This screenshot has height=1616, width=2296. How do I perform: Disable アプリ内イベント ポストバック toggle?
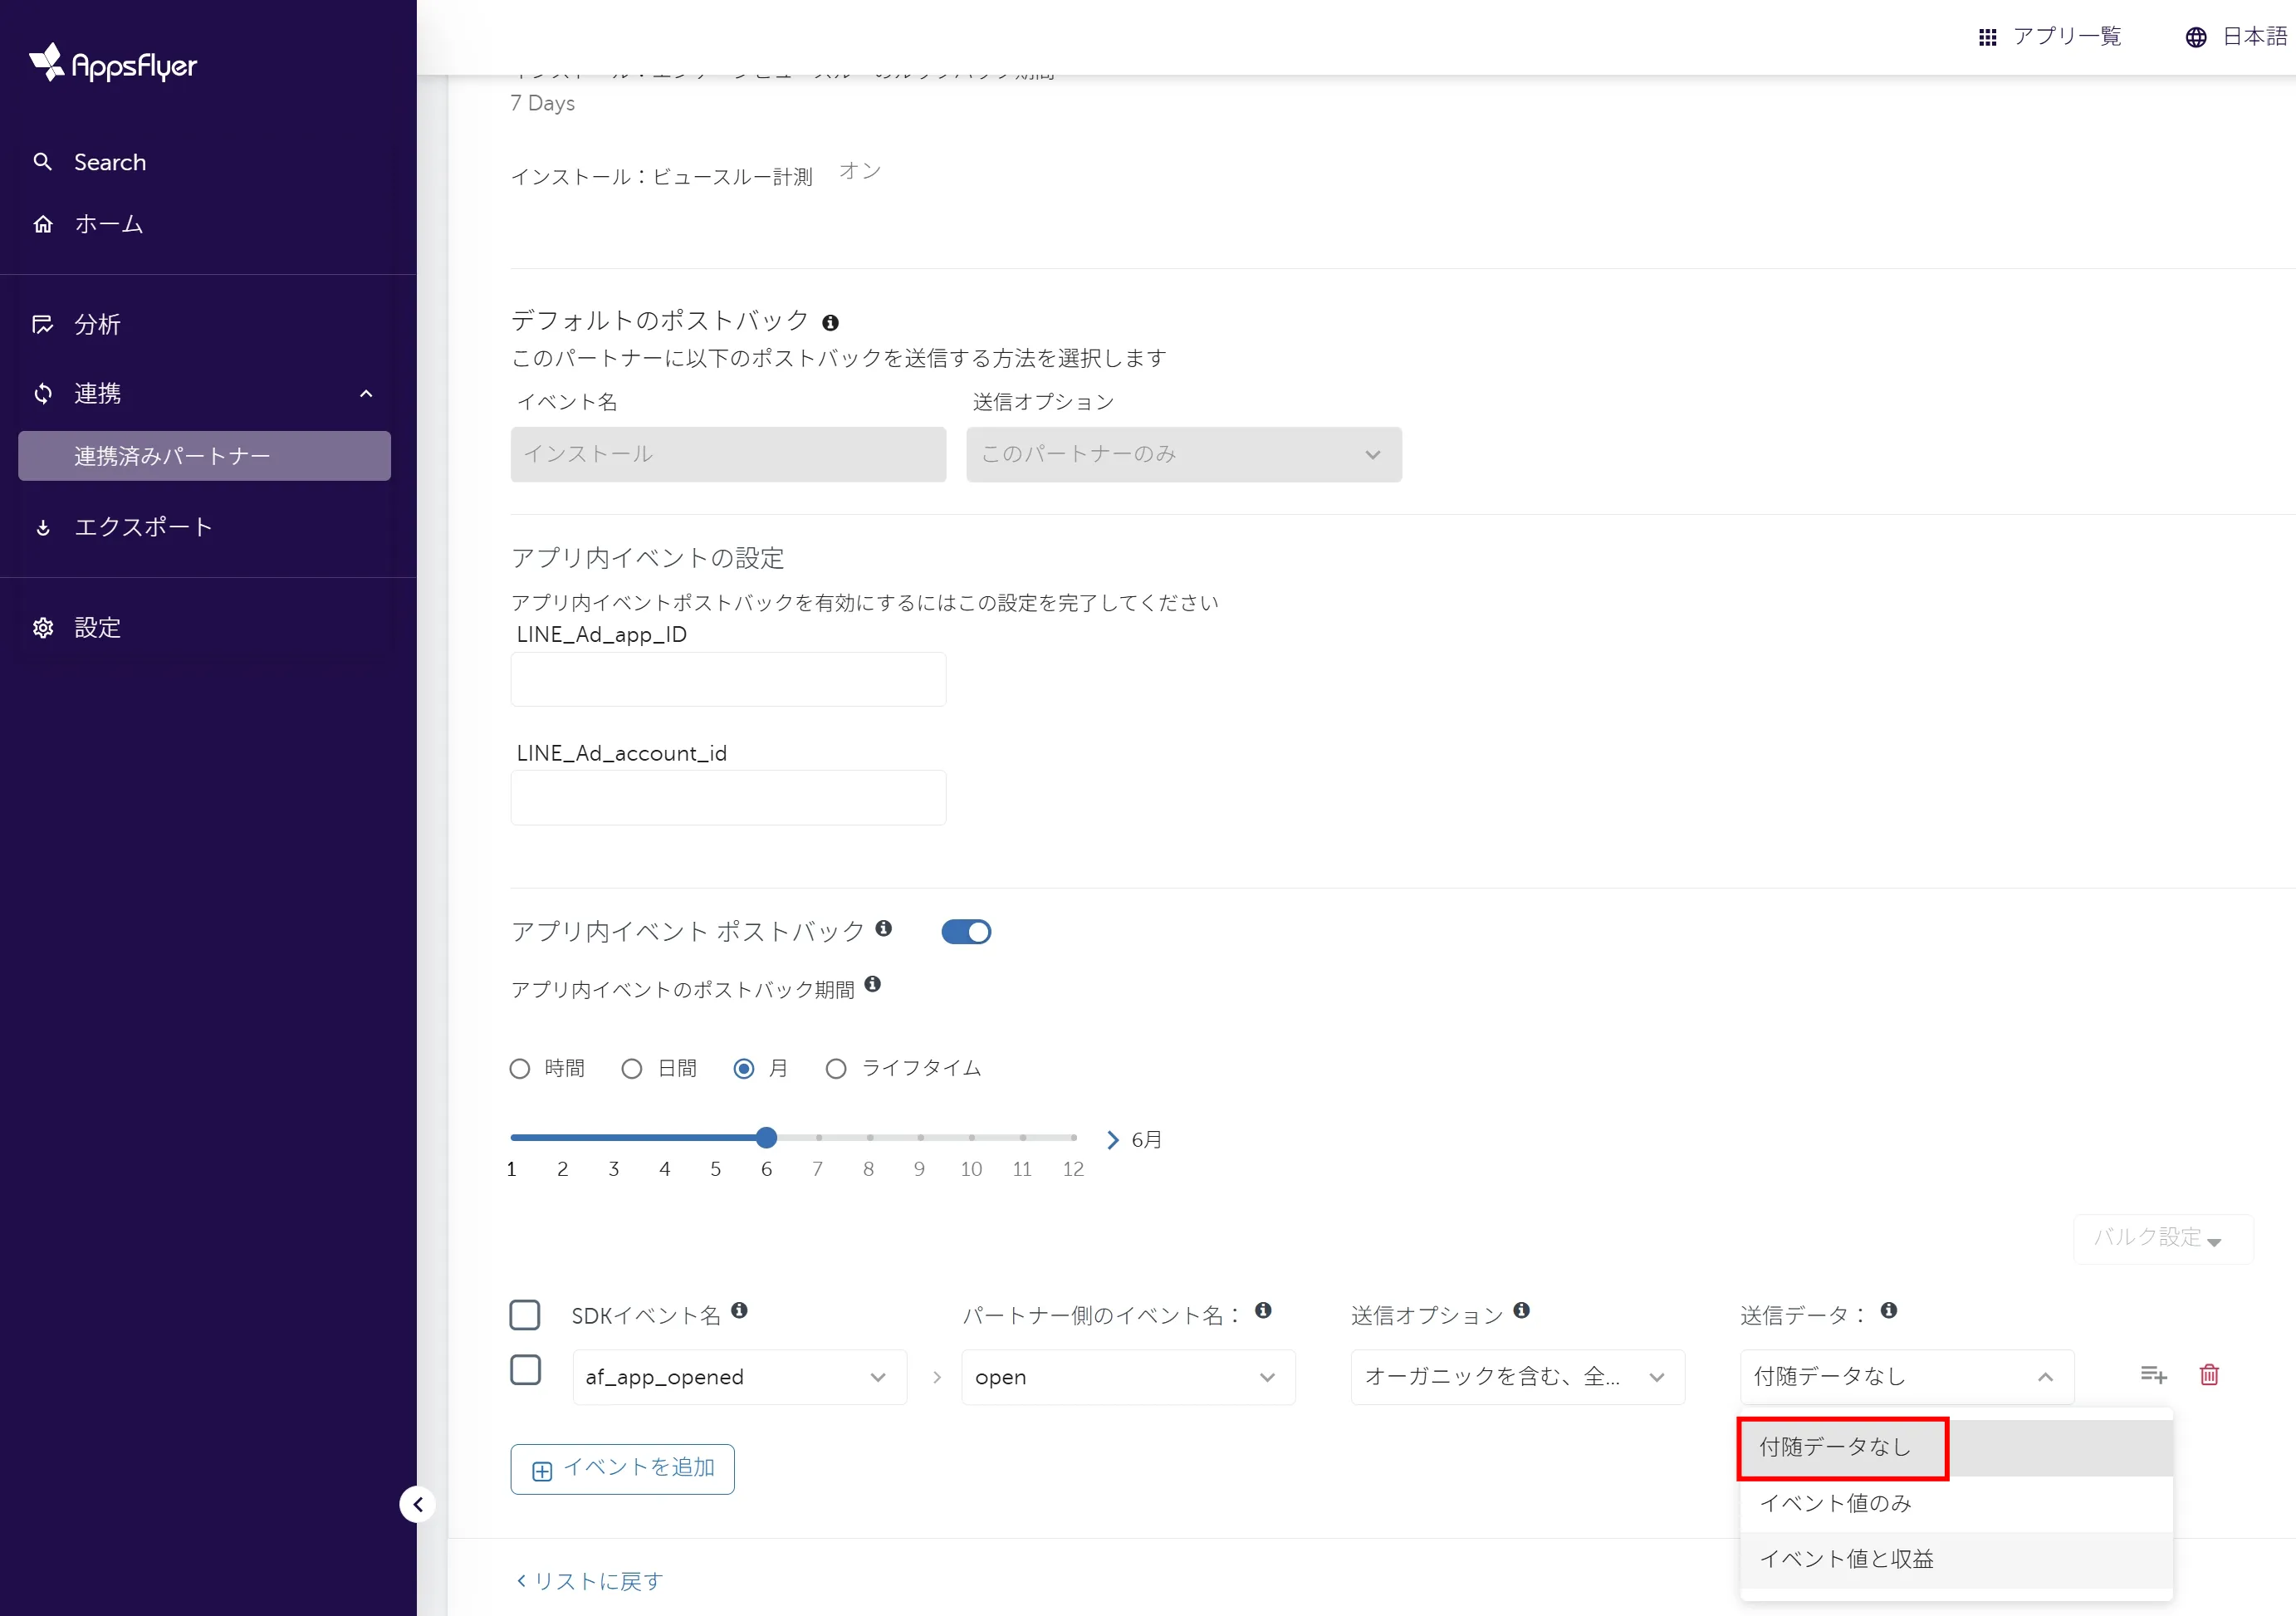[966, 932]
